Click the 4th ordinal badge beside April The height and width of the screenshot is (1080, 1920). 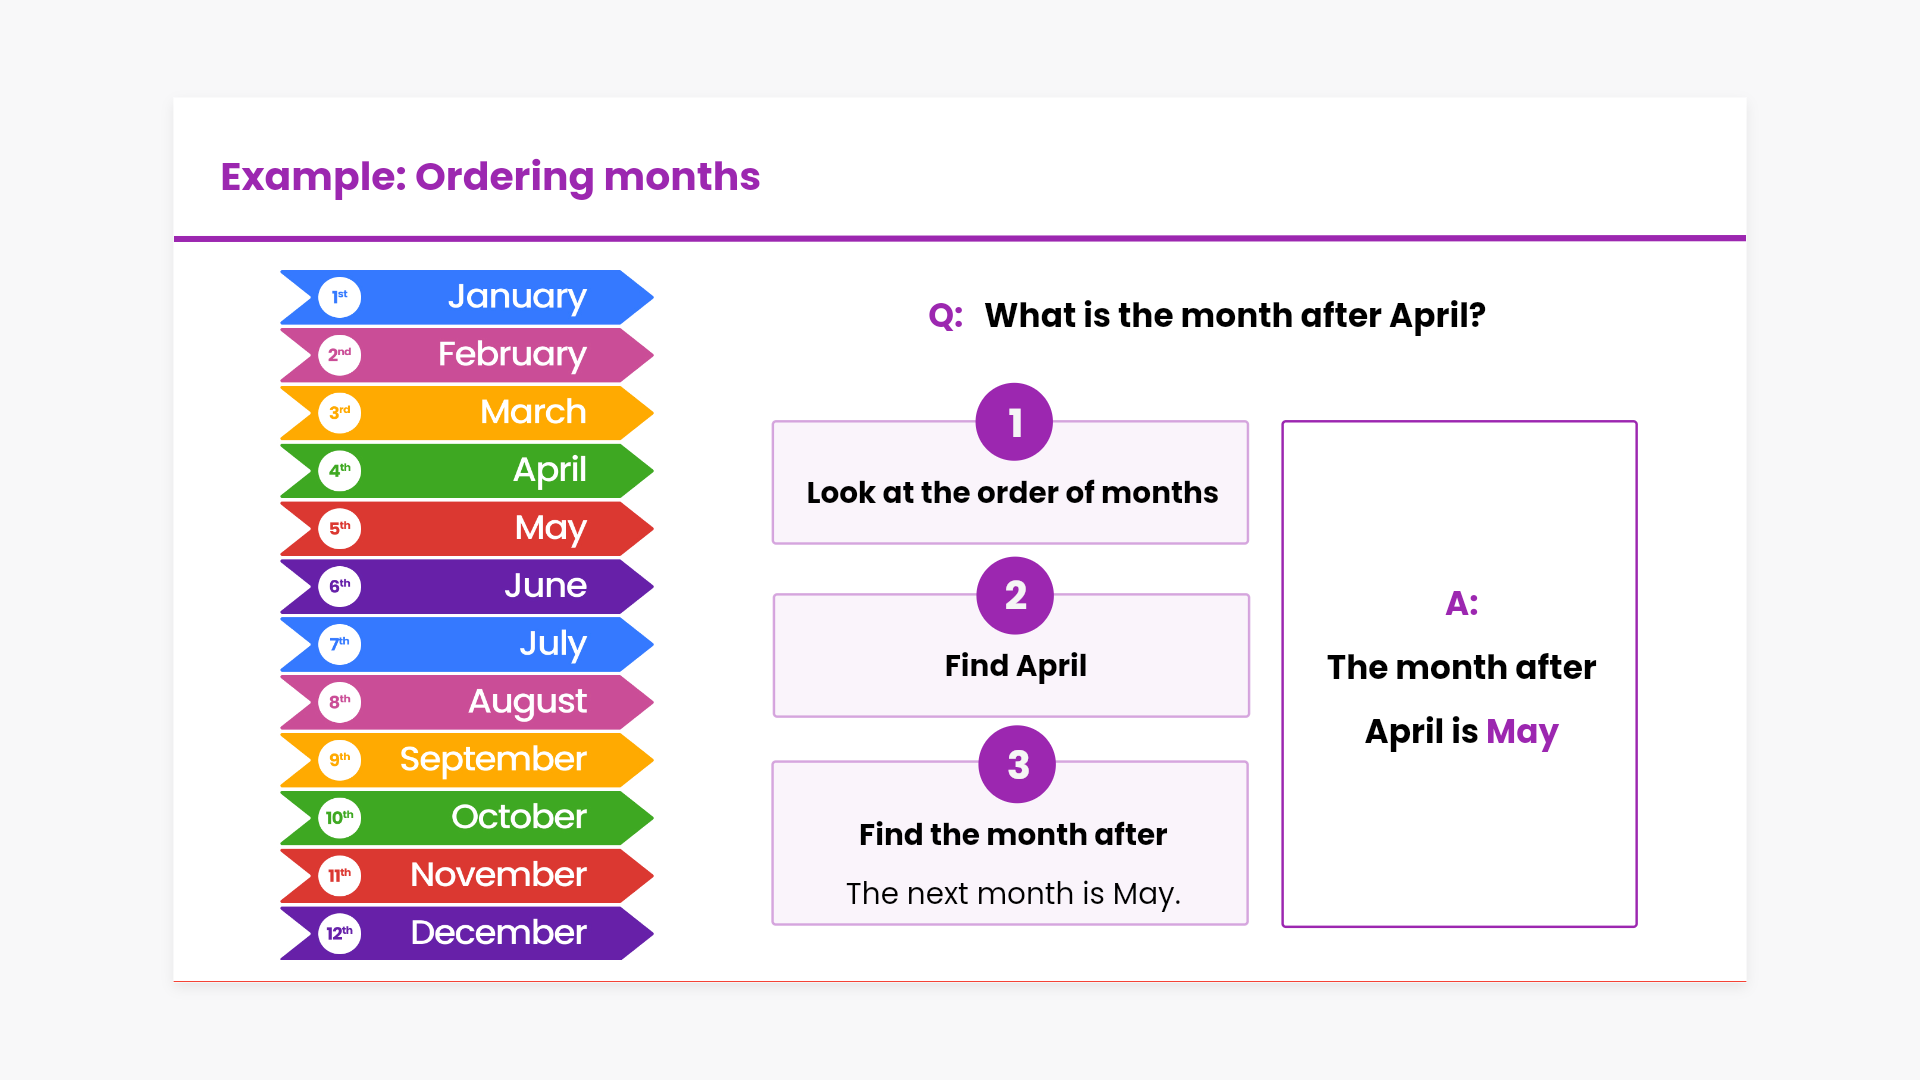340,470
